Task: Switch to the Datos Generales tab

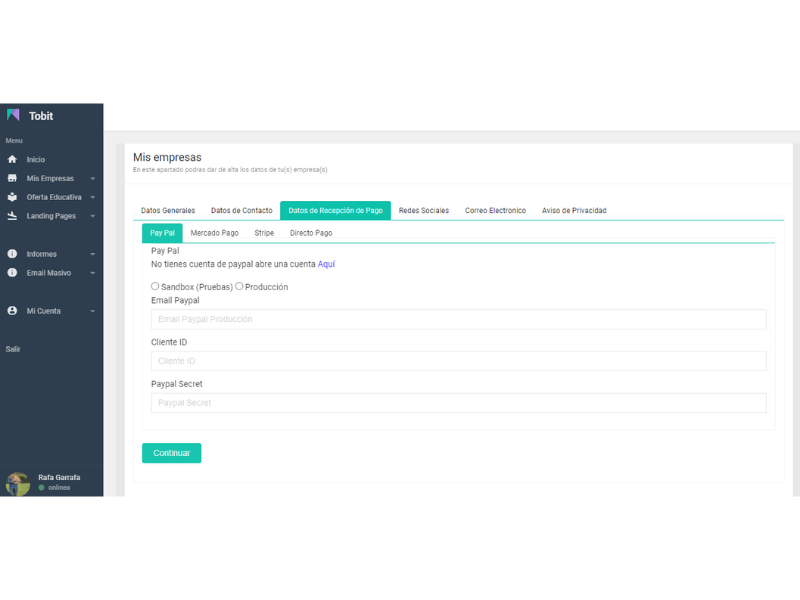Action: (x=168, y=211)
